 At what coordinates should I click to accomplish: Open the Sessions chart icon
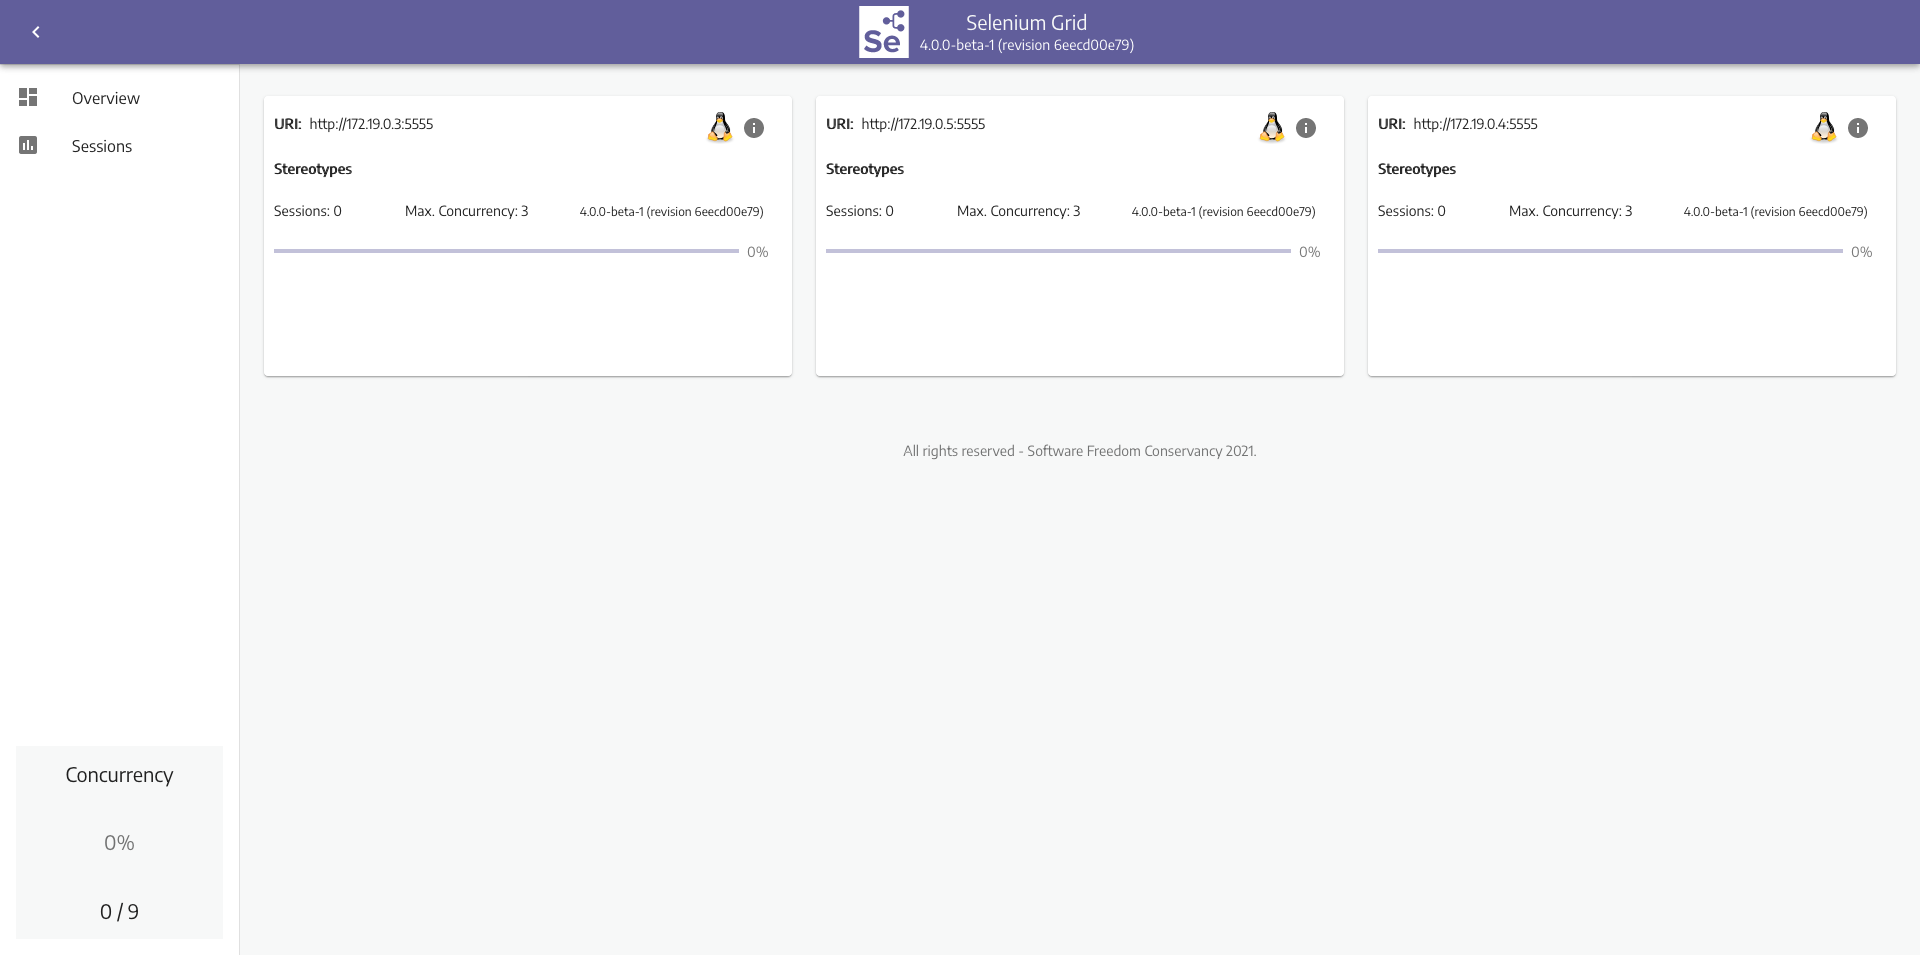[28, 145]
